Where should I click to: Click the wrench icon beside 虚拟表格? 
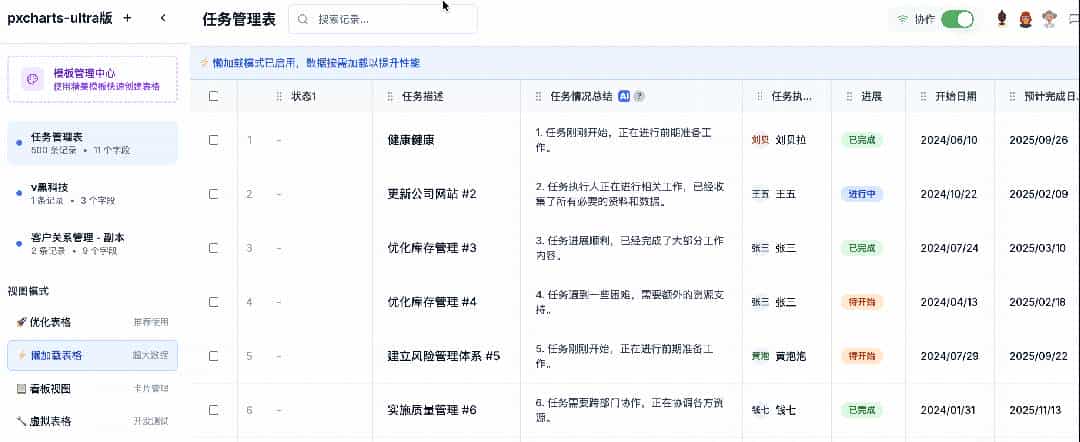[x=21, y=421]
